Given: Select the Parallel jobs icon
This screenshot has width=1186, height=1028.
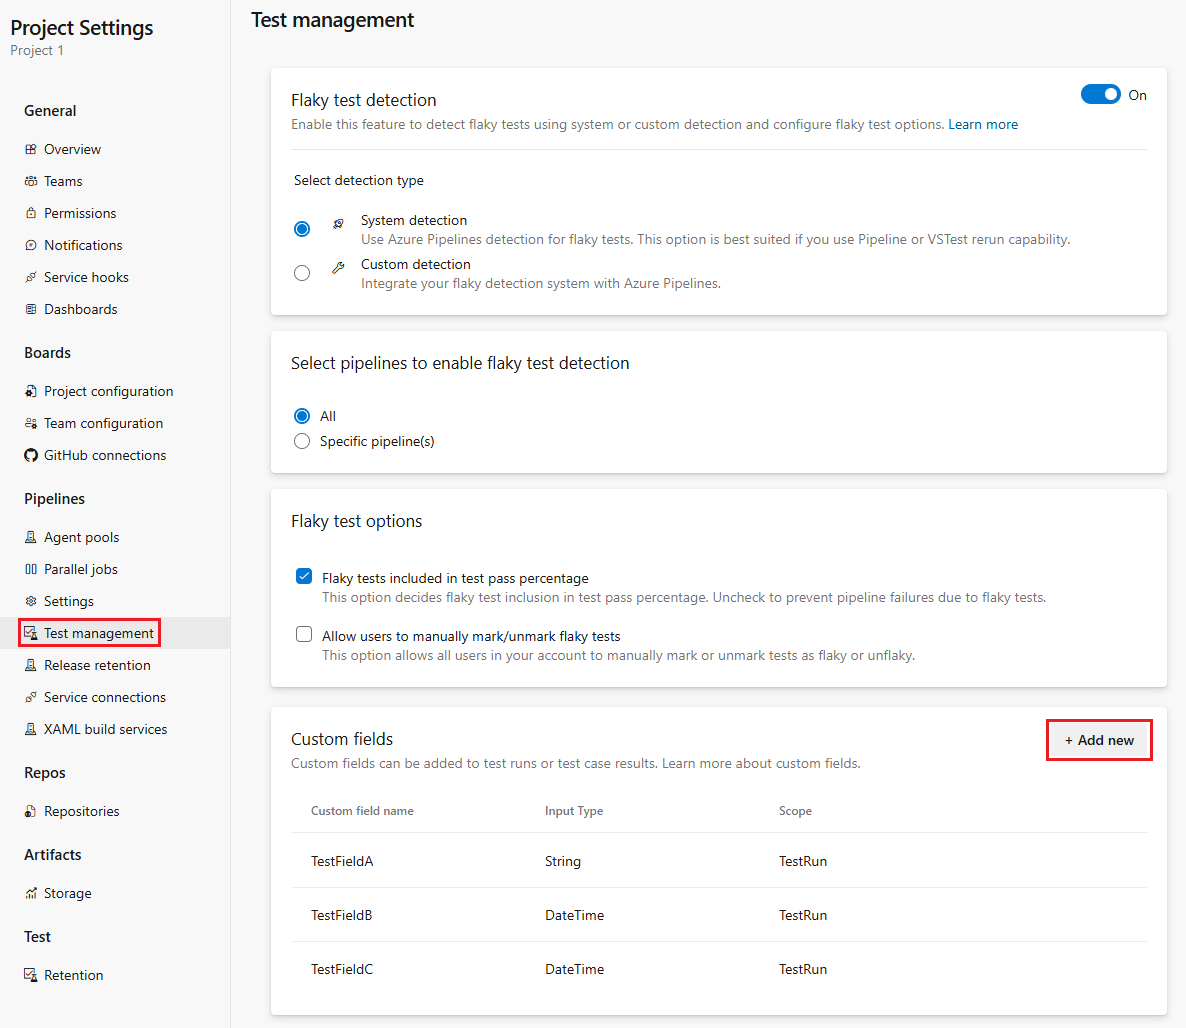Looking at the screenshot, I should pyautogui.click(x=32, y=569).
